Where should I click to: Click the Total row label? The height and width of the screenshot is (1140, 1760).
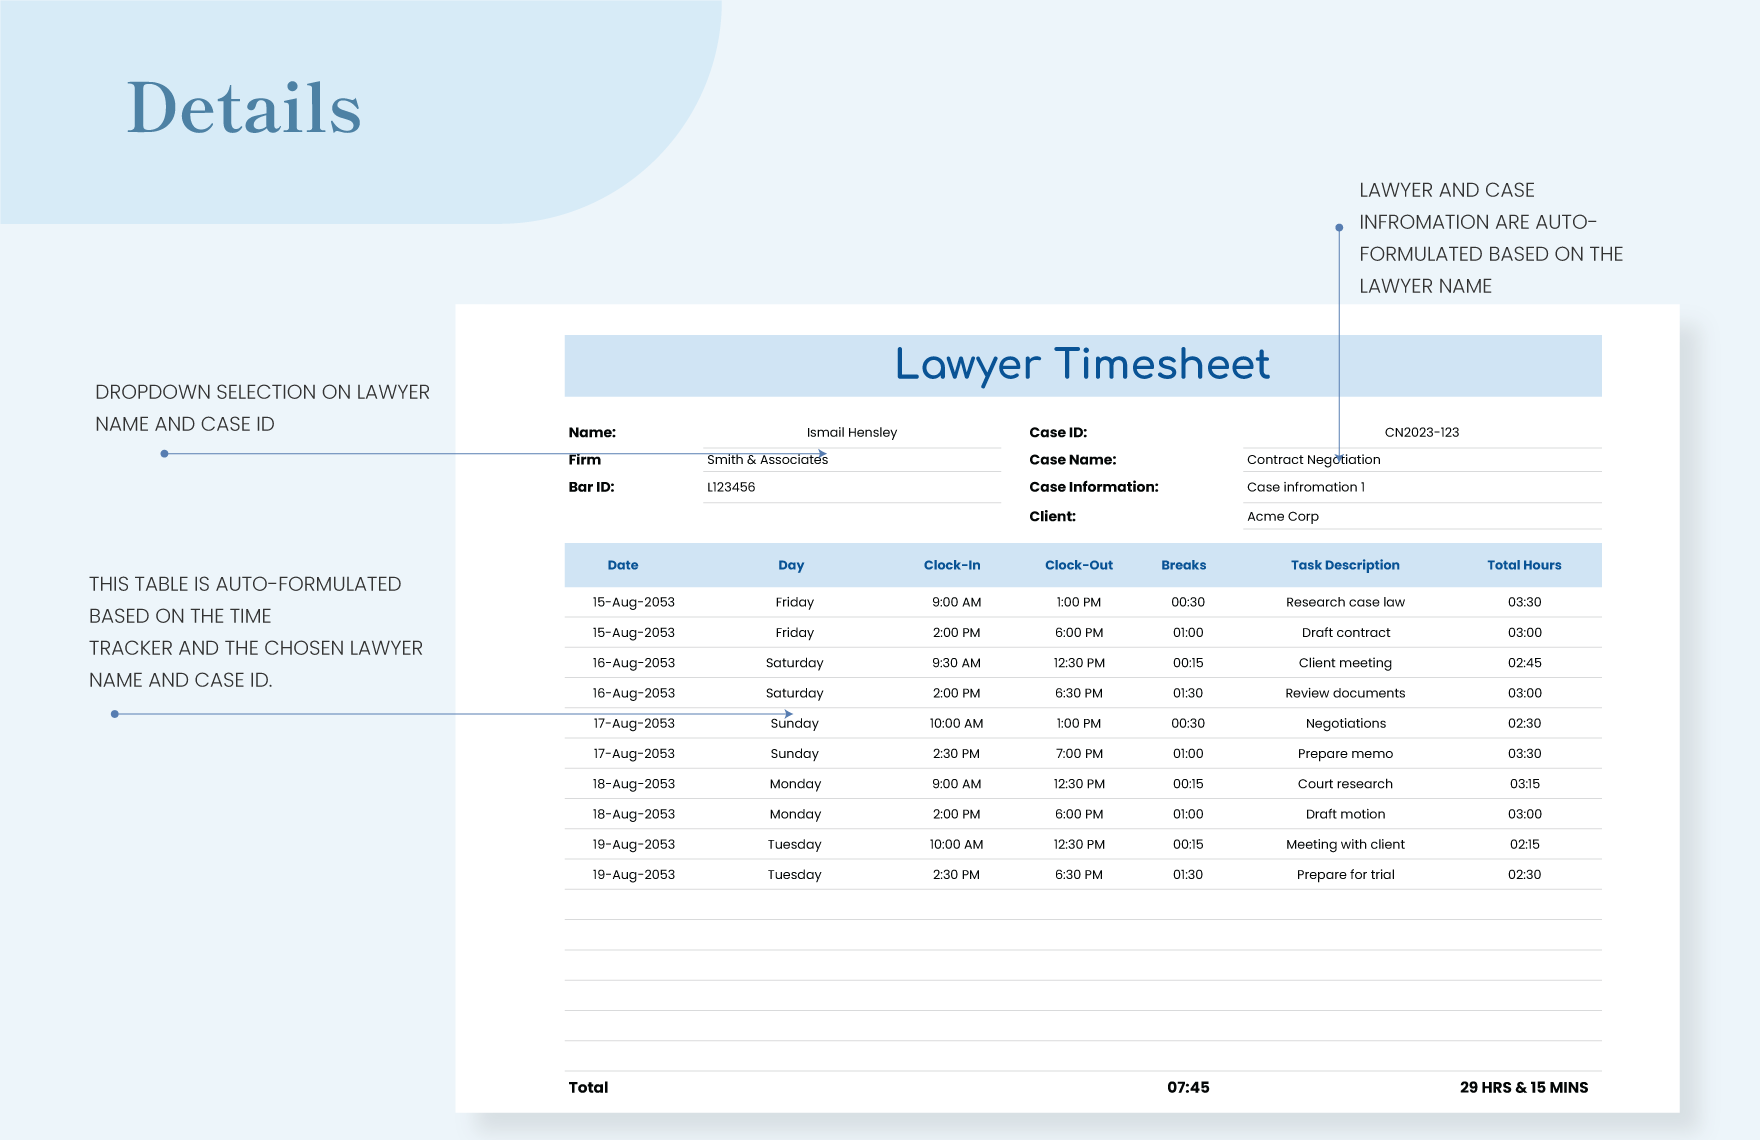(588, 1087)
